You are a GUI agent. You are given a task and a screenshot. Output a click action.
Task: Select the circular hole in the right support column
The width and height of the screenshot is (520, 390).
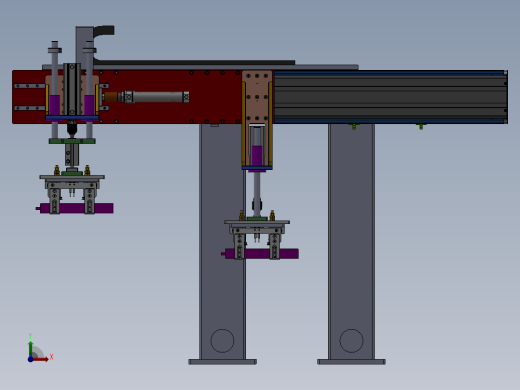(351, 341)
